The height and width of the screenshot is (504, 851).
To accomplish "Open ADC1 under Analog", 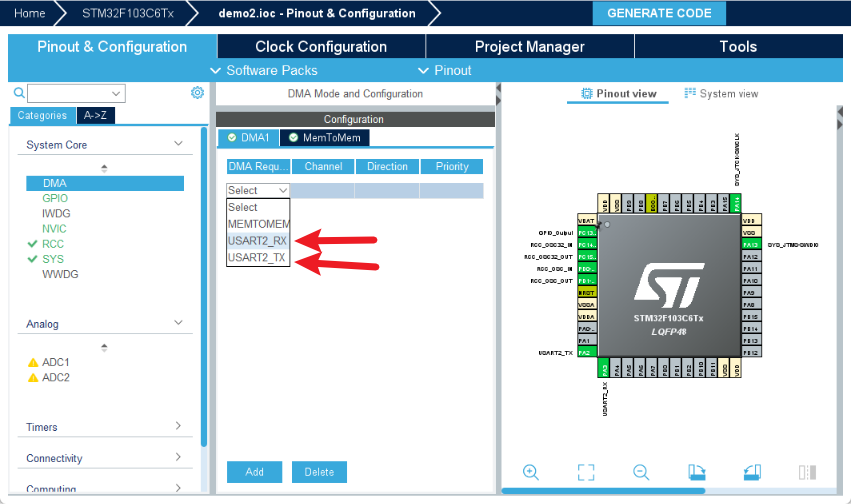I will (x=55, y=362).
